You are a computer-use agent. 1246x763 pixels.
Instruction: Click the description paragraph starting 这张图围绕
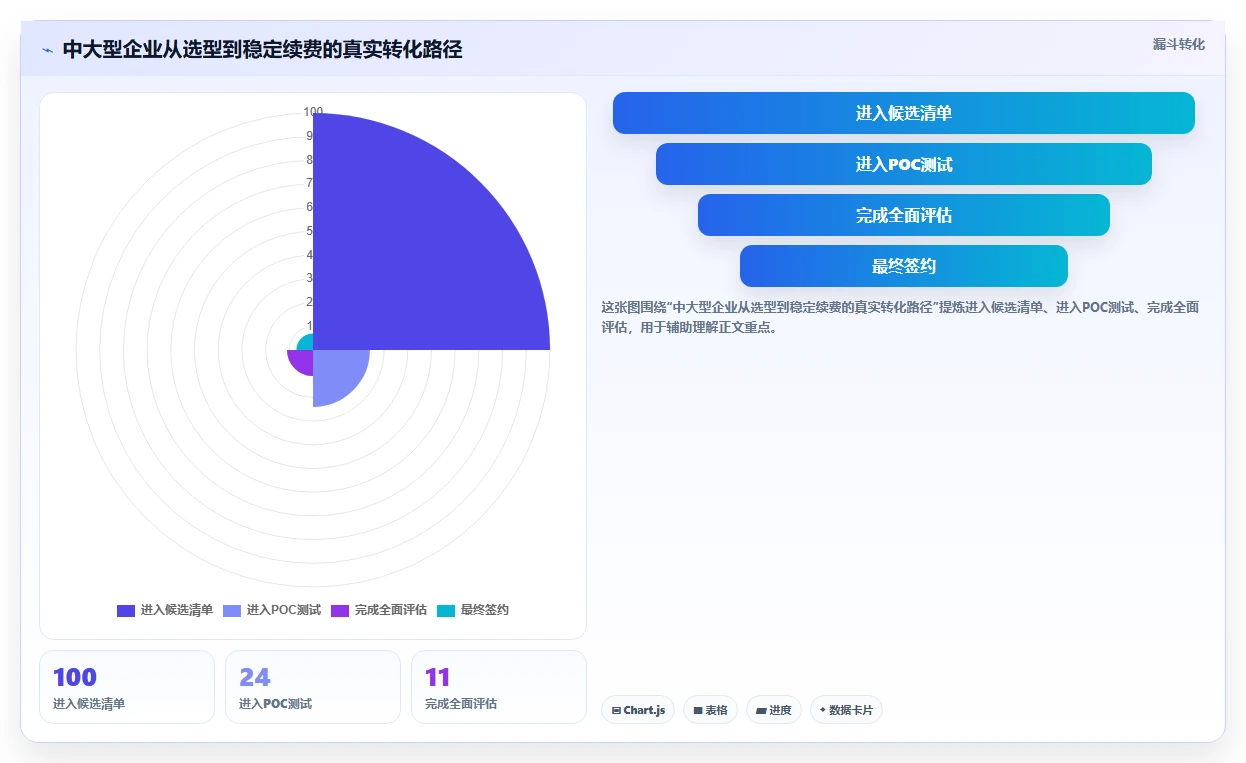900,317
